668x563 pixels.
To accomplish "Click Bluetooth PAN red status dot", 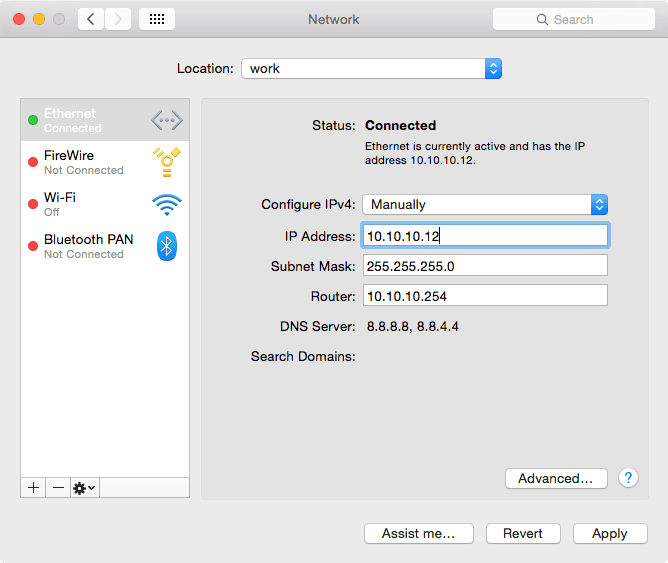I will (x=33, y=246).
